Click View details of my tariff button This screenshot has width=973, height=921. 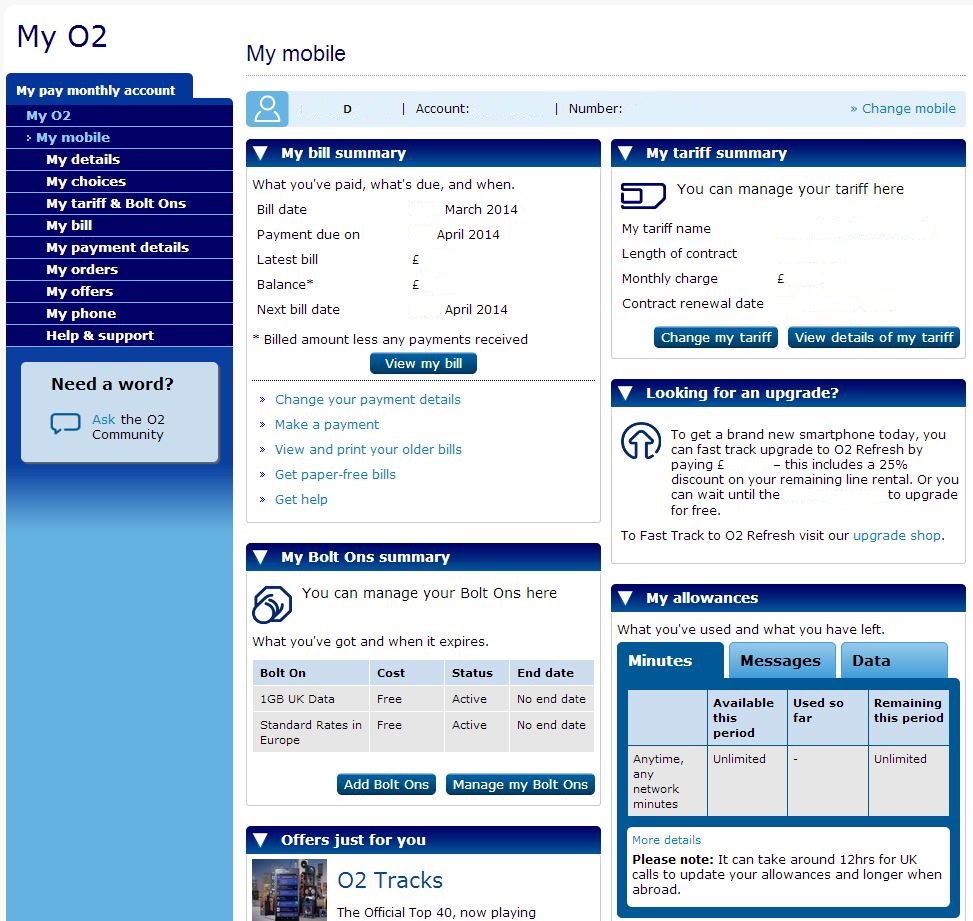(x=874, y=338)
